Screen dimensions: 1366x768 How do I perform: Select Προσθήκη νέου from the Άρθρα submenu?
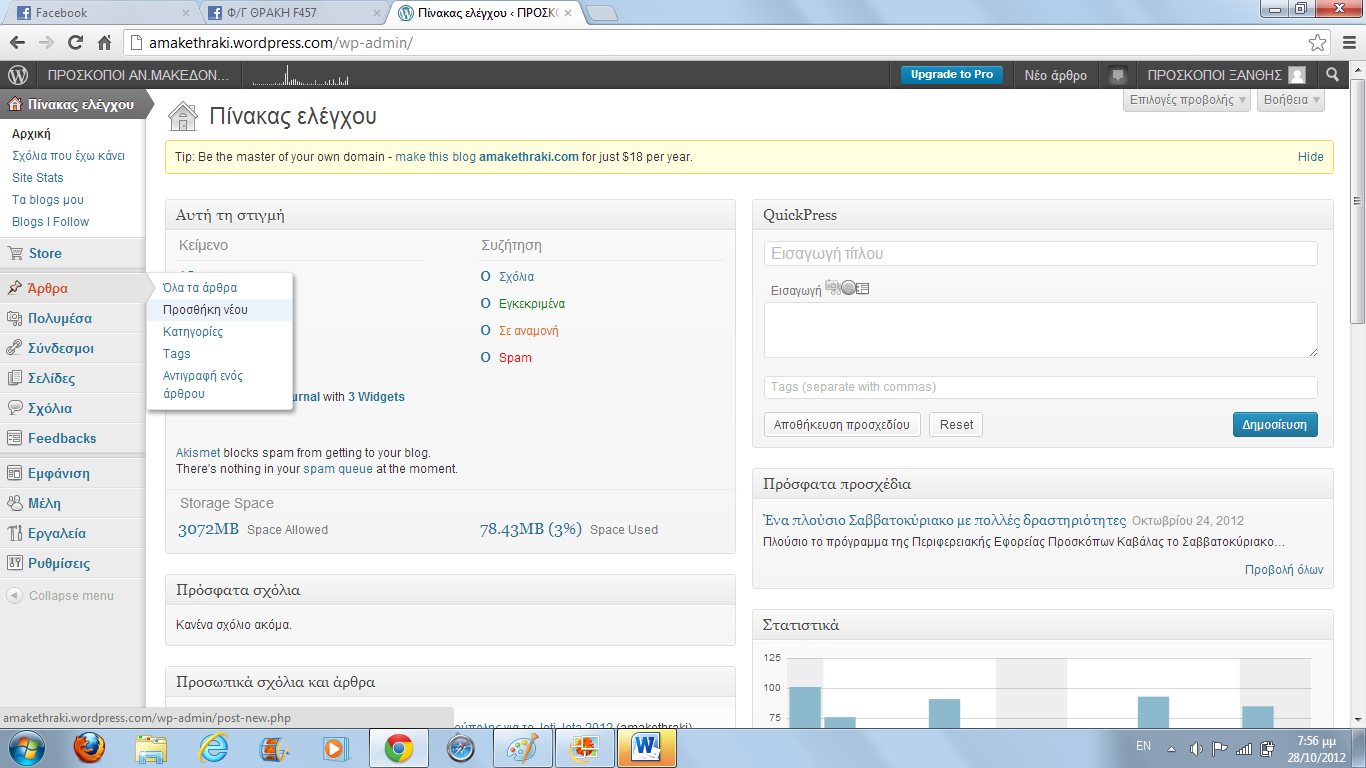pyautogui.click(x=205, y=310)
